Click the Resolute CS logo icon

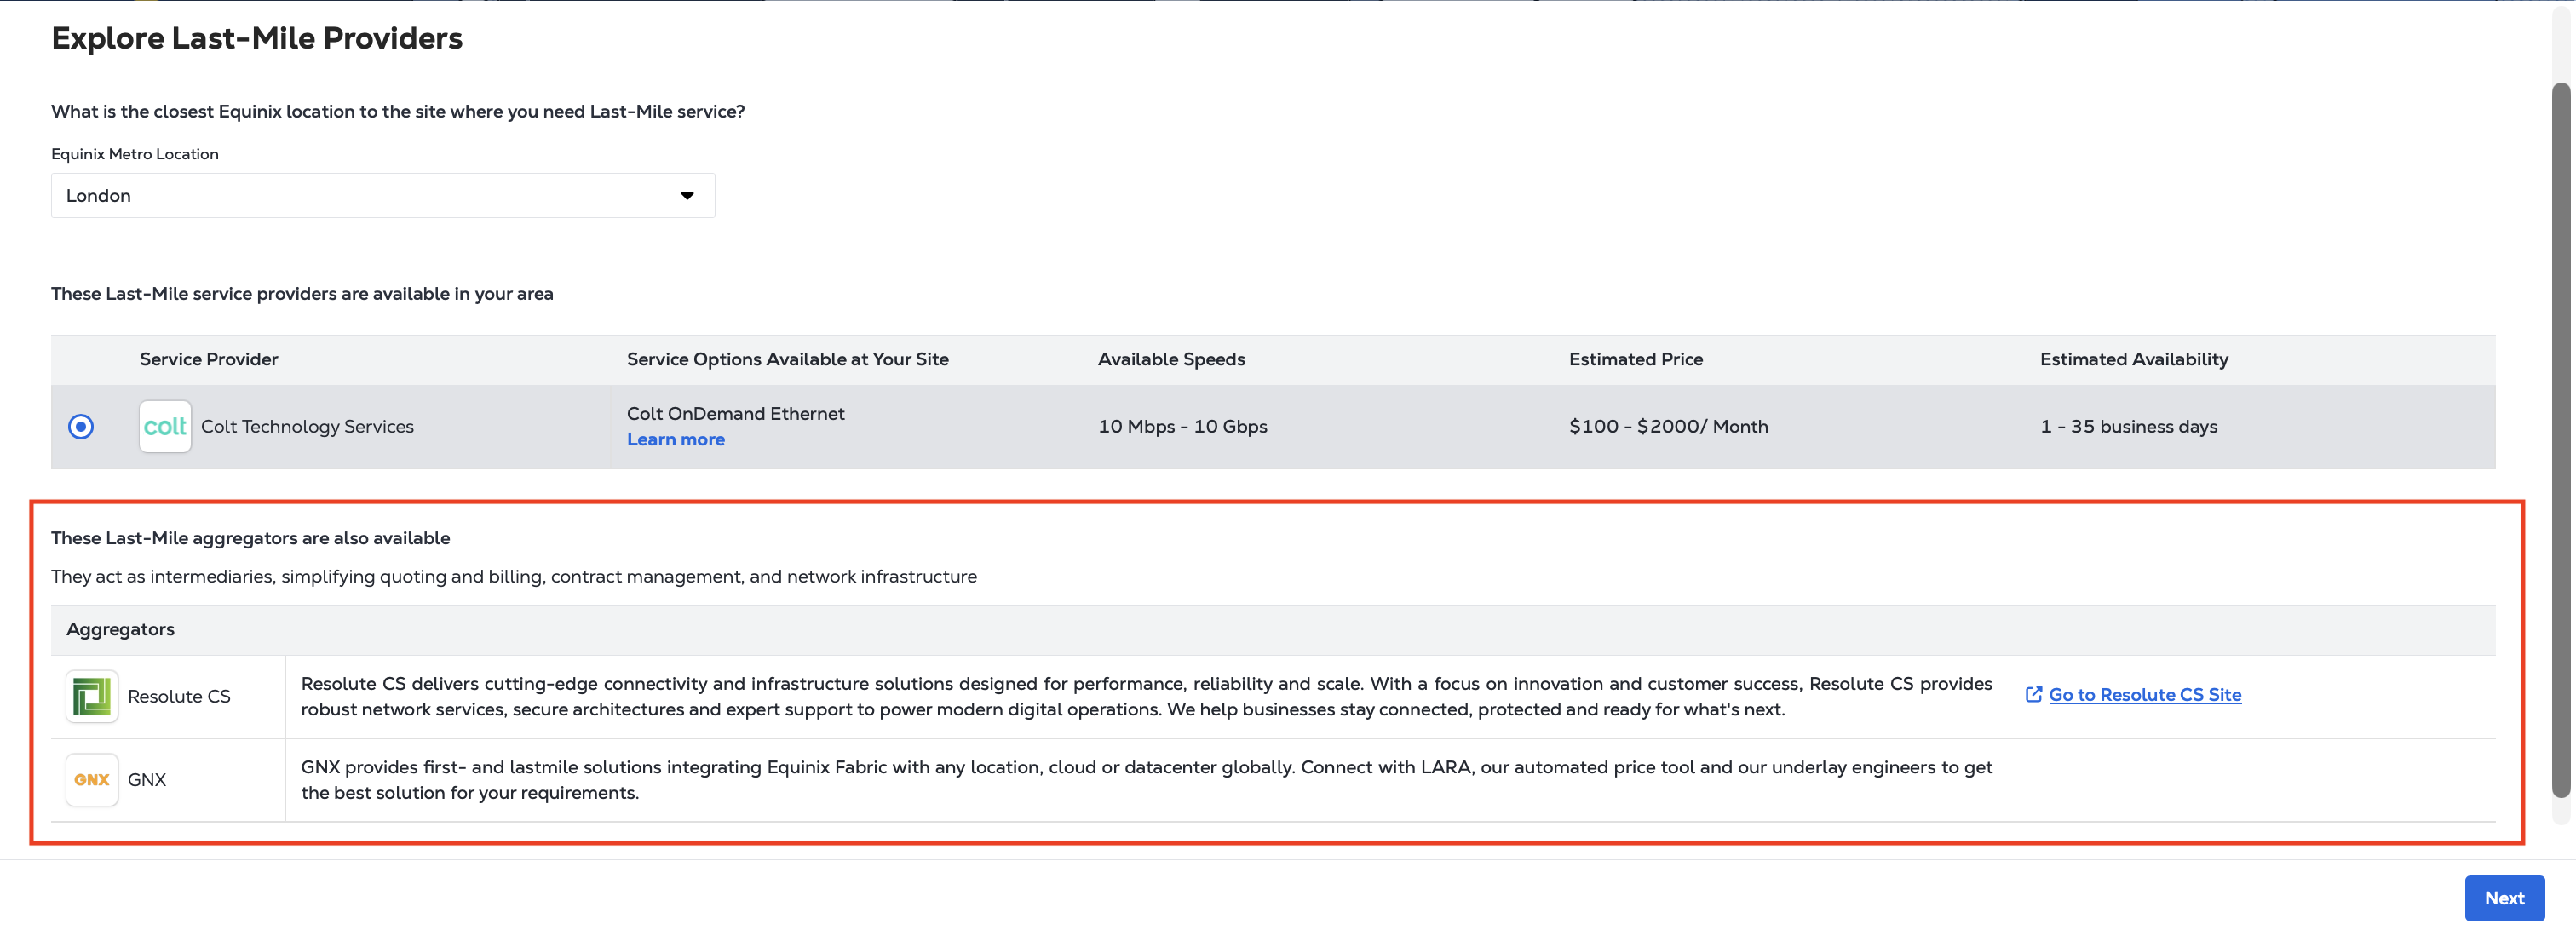(x=92, y=697)
